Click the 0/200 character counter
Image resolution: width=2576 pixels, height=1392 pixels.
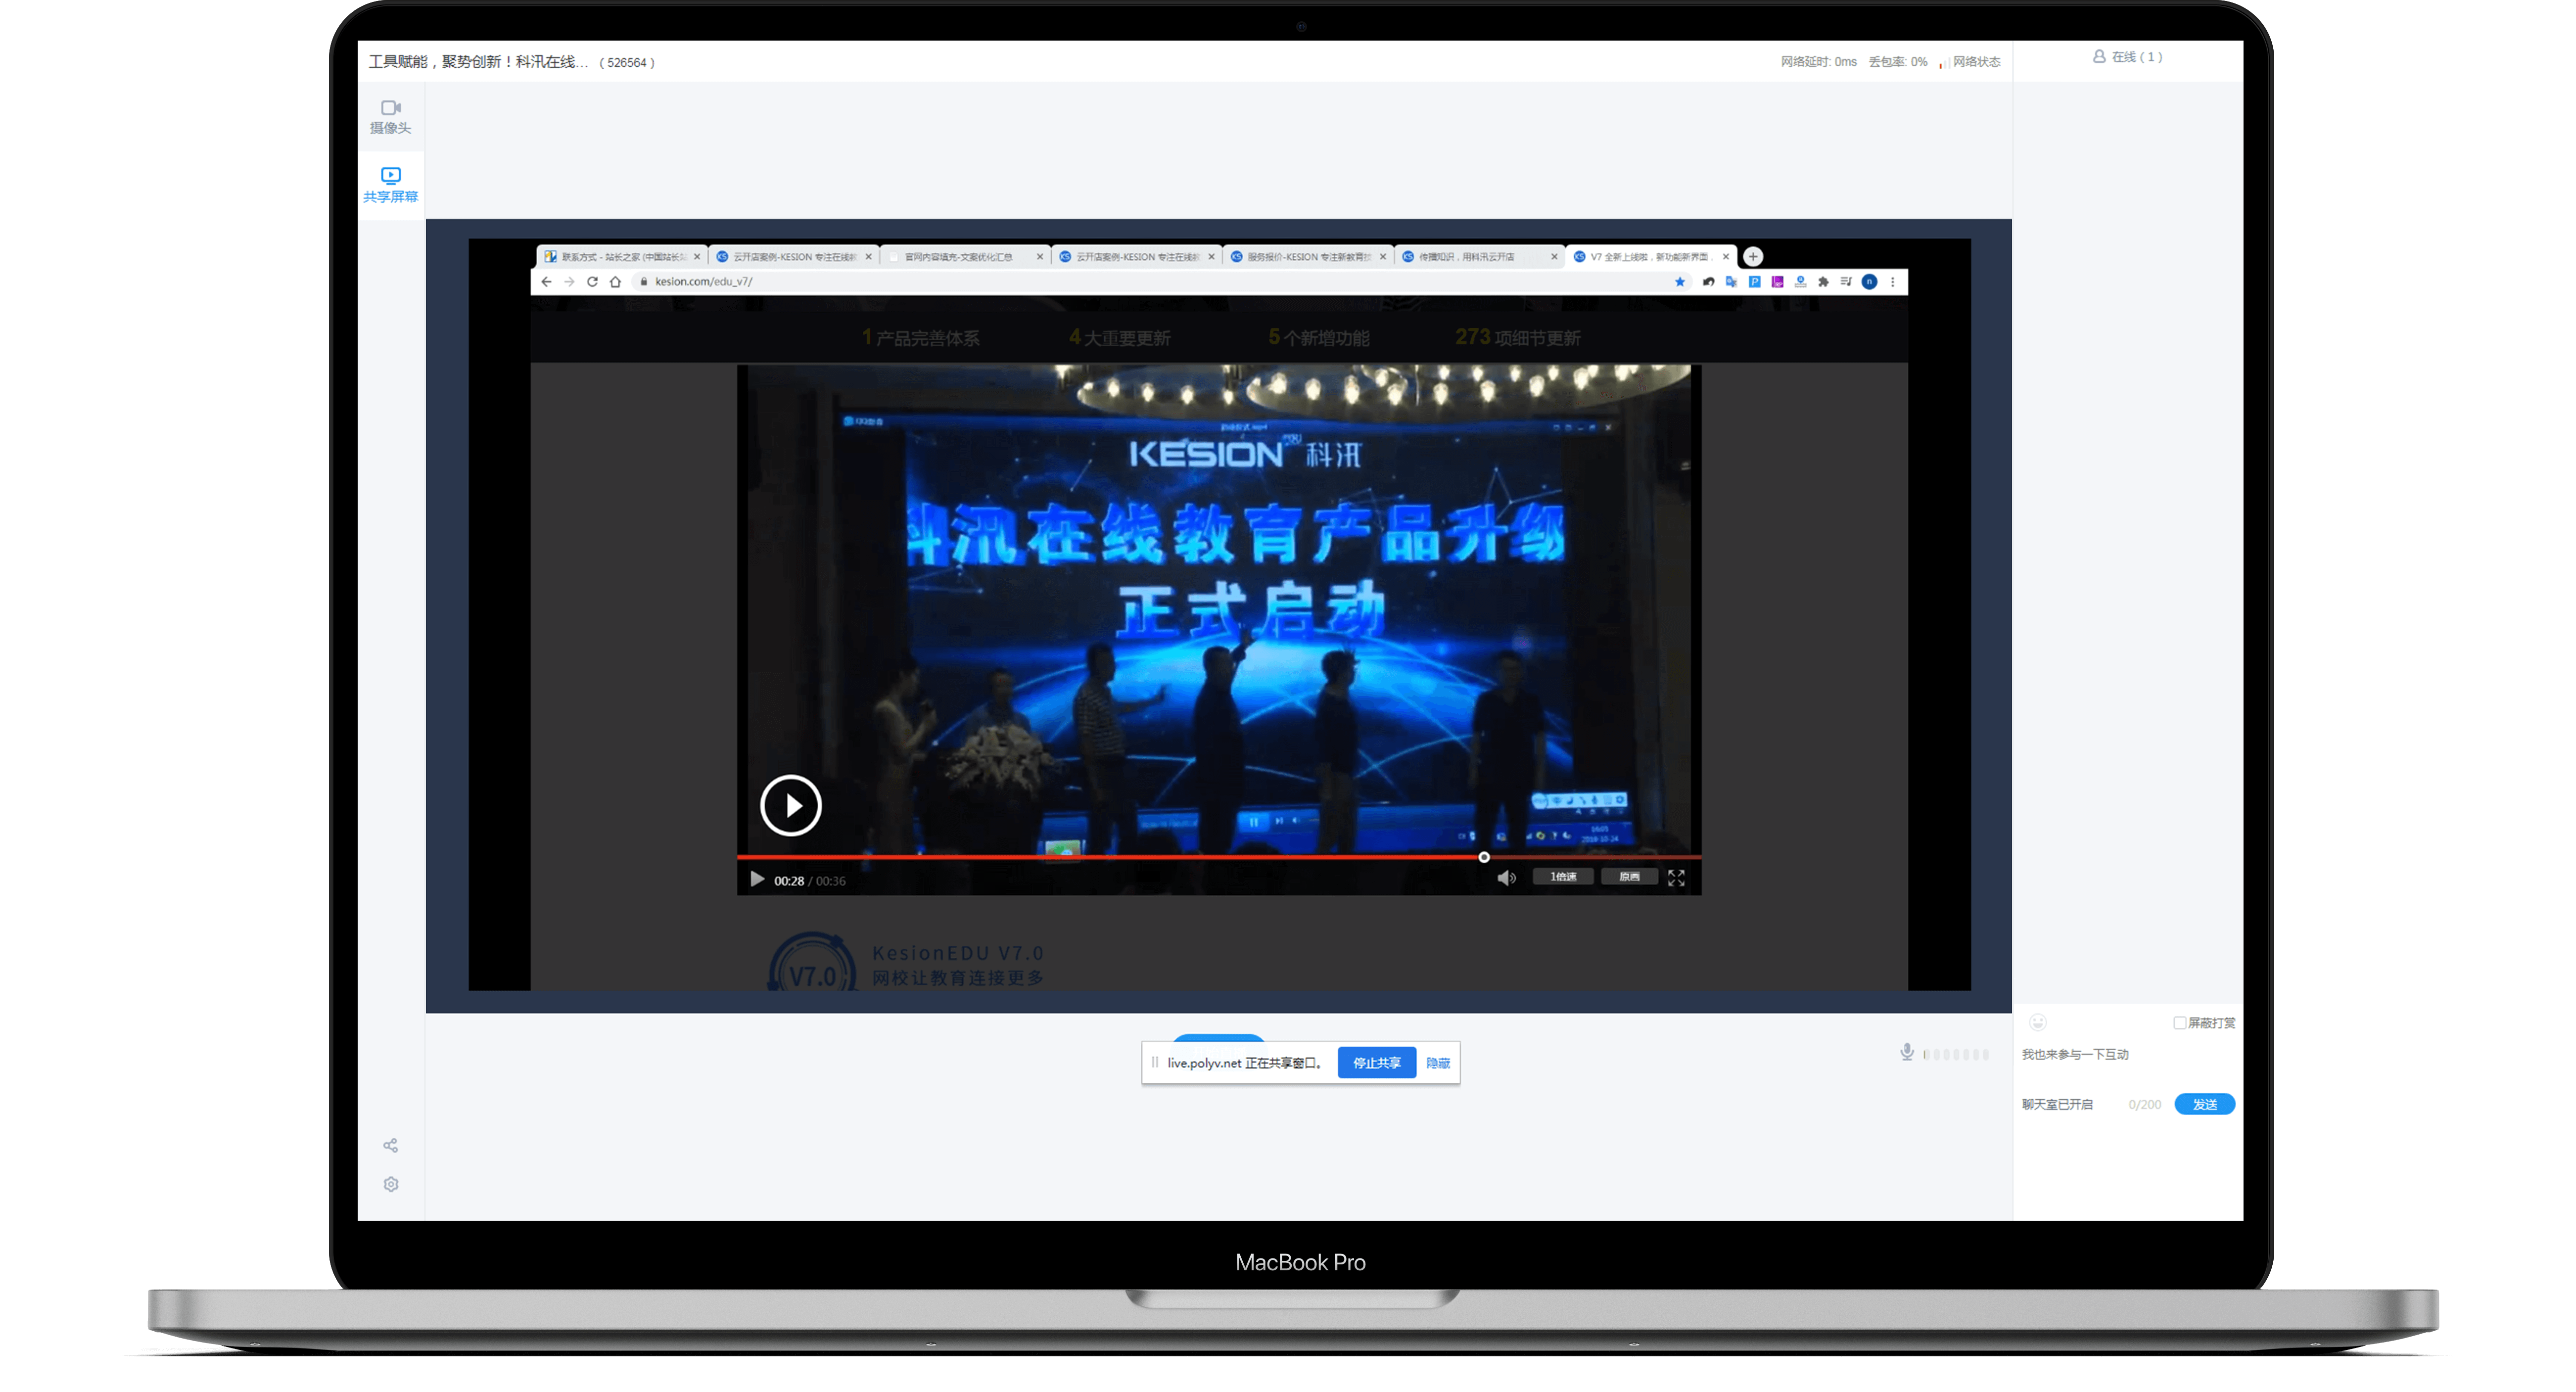pos(2144,1104)
